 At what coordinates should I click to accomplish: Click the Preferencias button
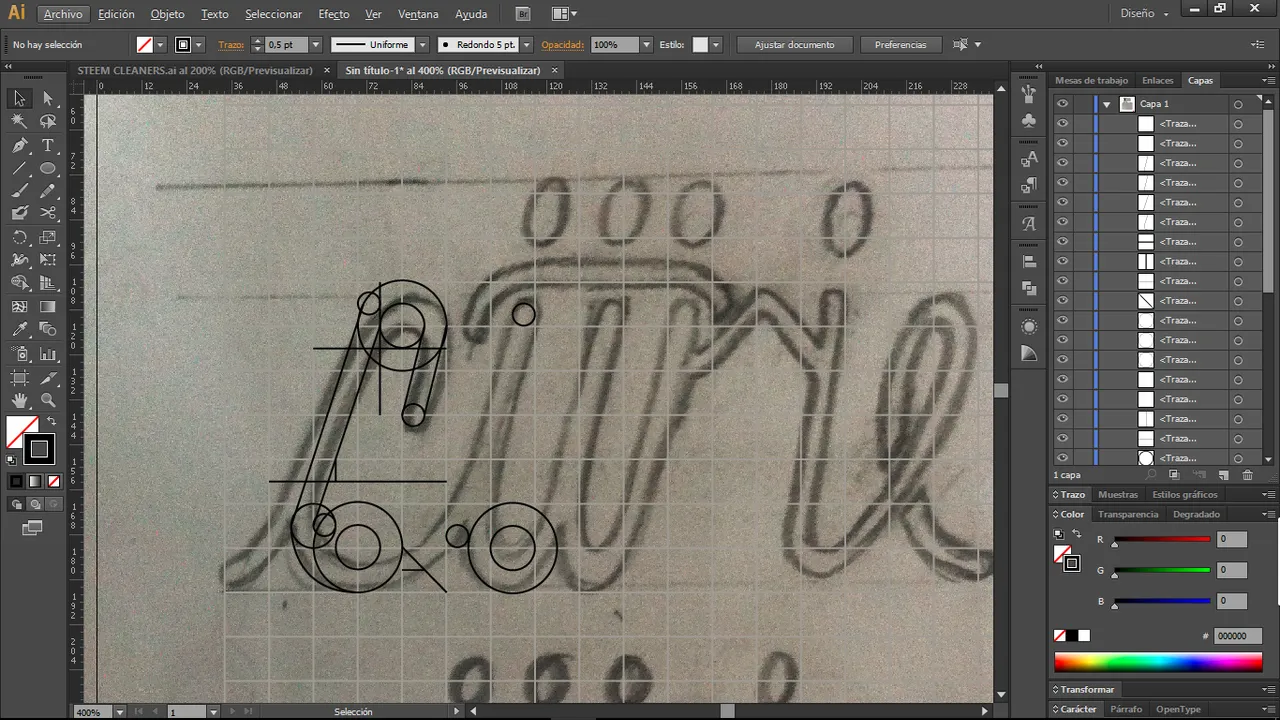click(900, 45)
